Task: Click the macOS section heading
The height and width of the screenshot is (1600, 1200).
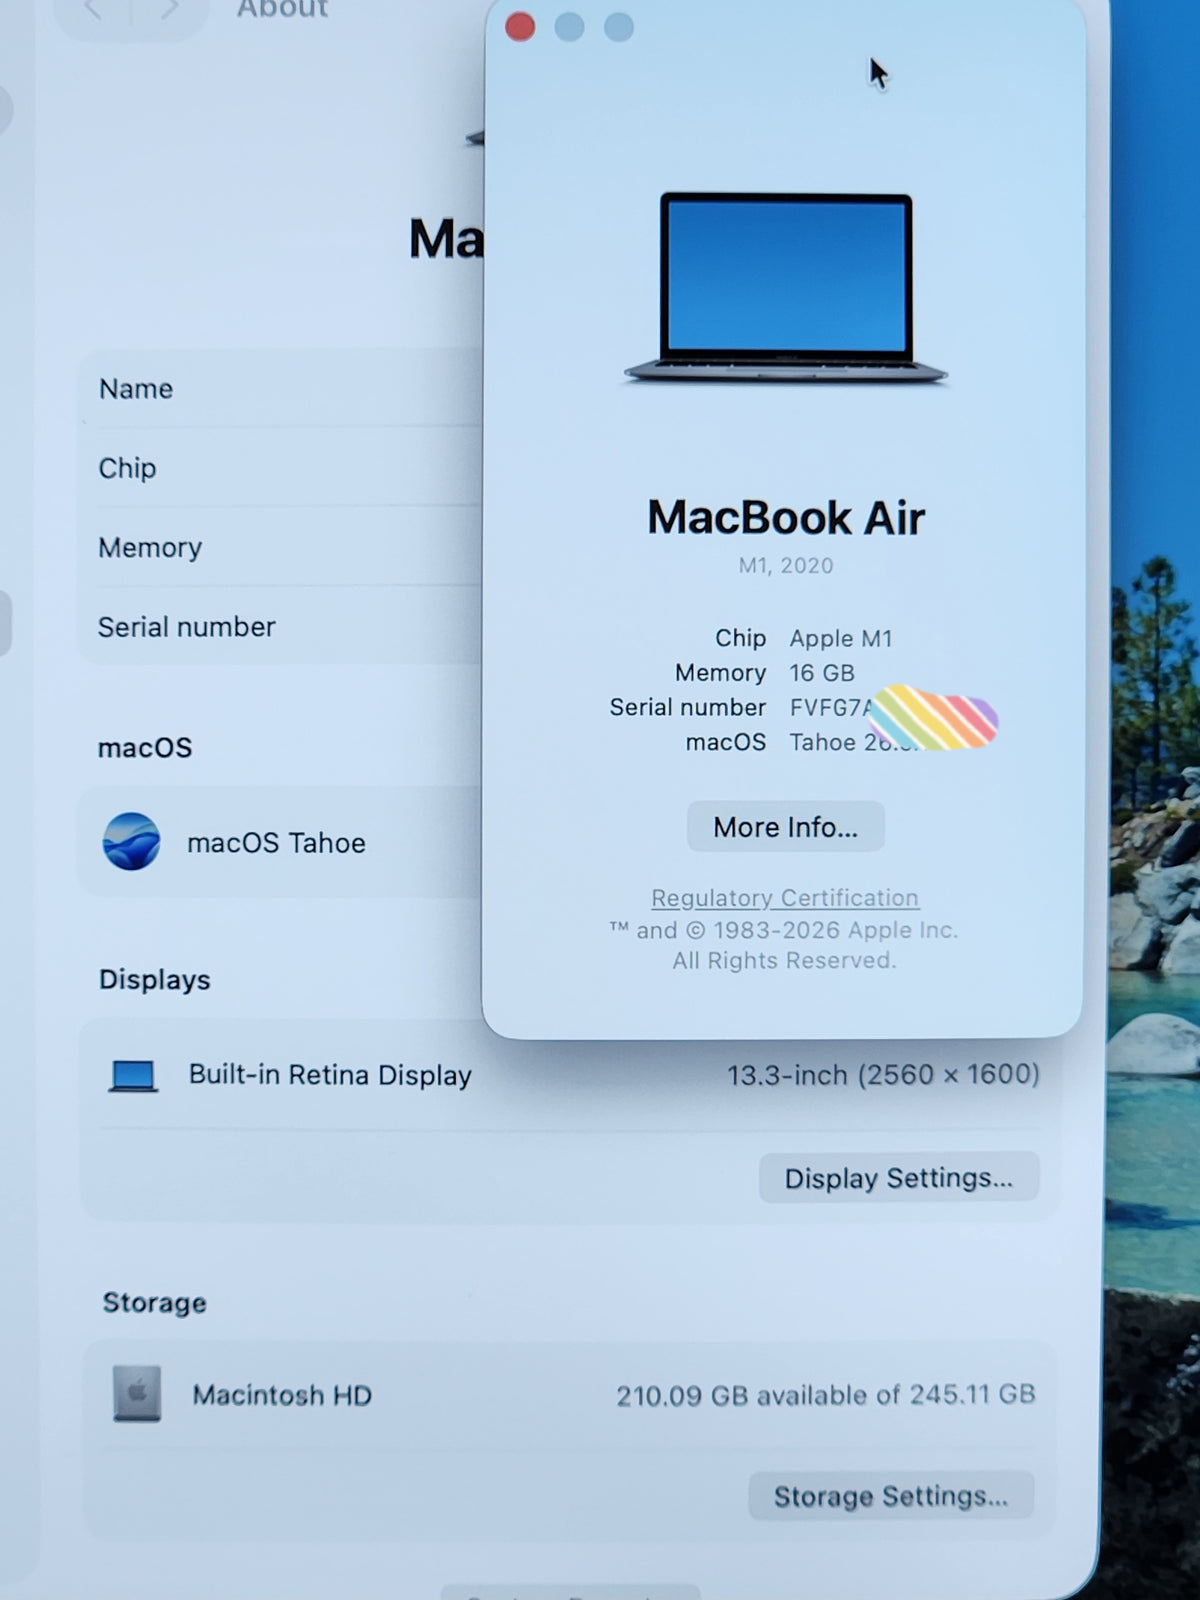Action: [x=145, y=748]
